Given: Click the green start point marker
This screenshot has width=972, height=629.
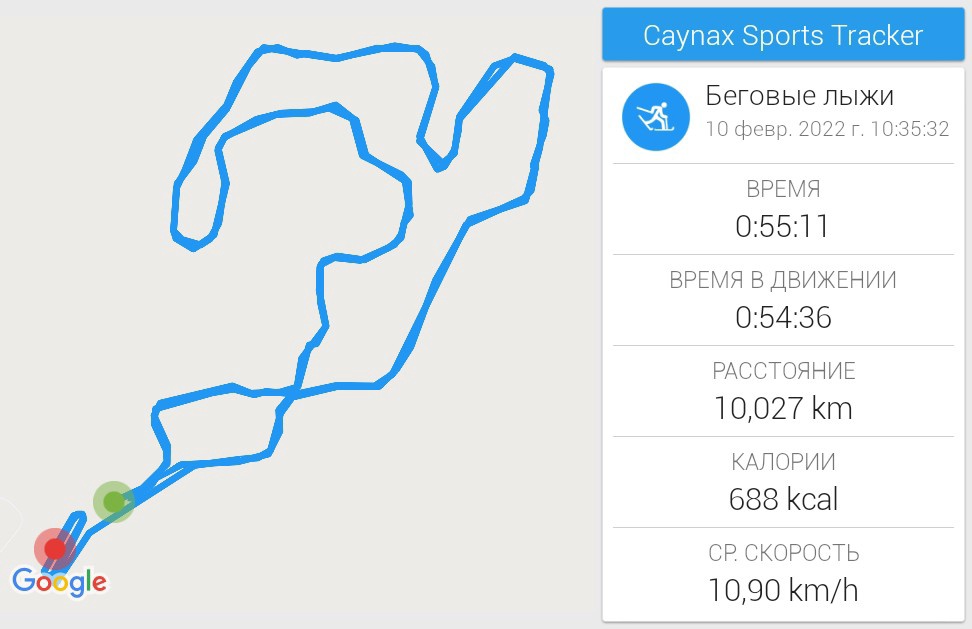Looking at the screenshot, I should pyautogui.click(x=114, y=501).
